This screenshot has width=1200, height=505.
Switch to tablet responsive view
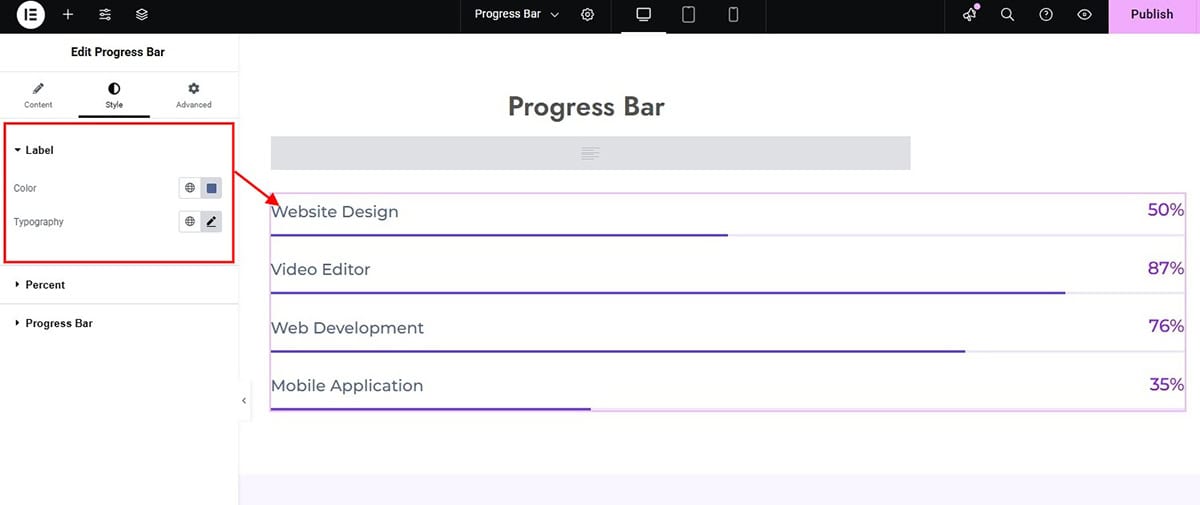(689, 15)
